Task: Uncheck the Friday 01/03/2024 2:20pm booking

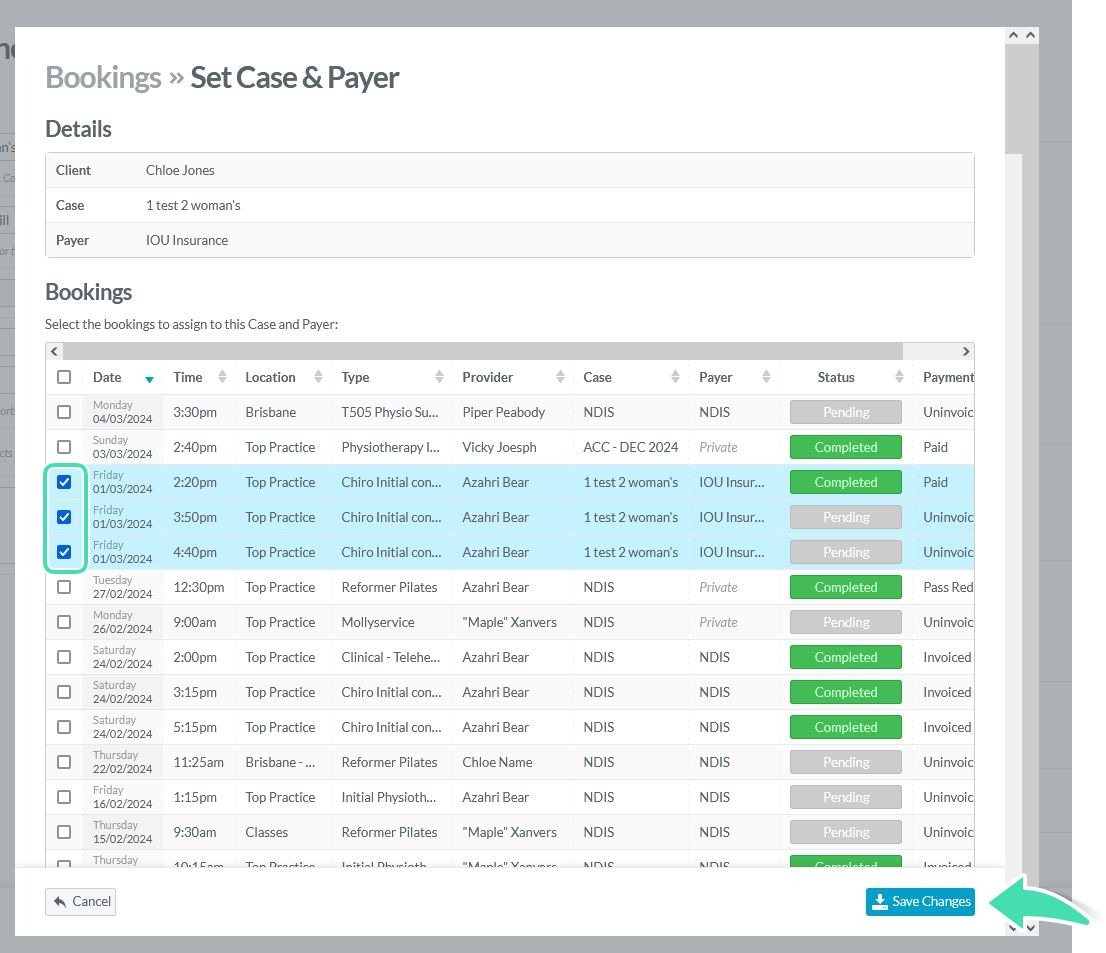Action: (64, 482)
